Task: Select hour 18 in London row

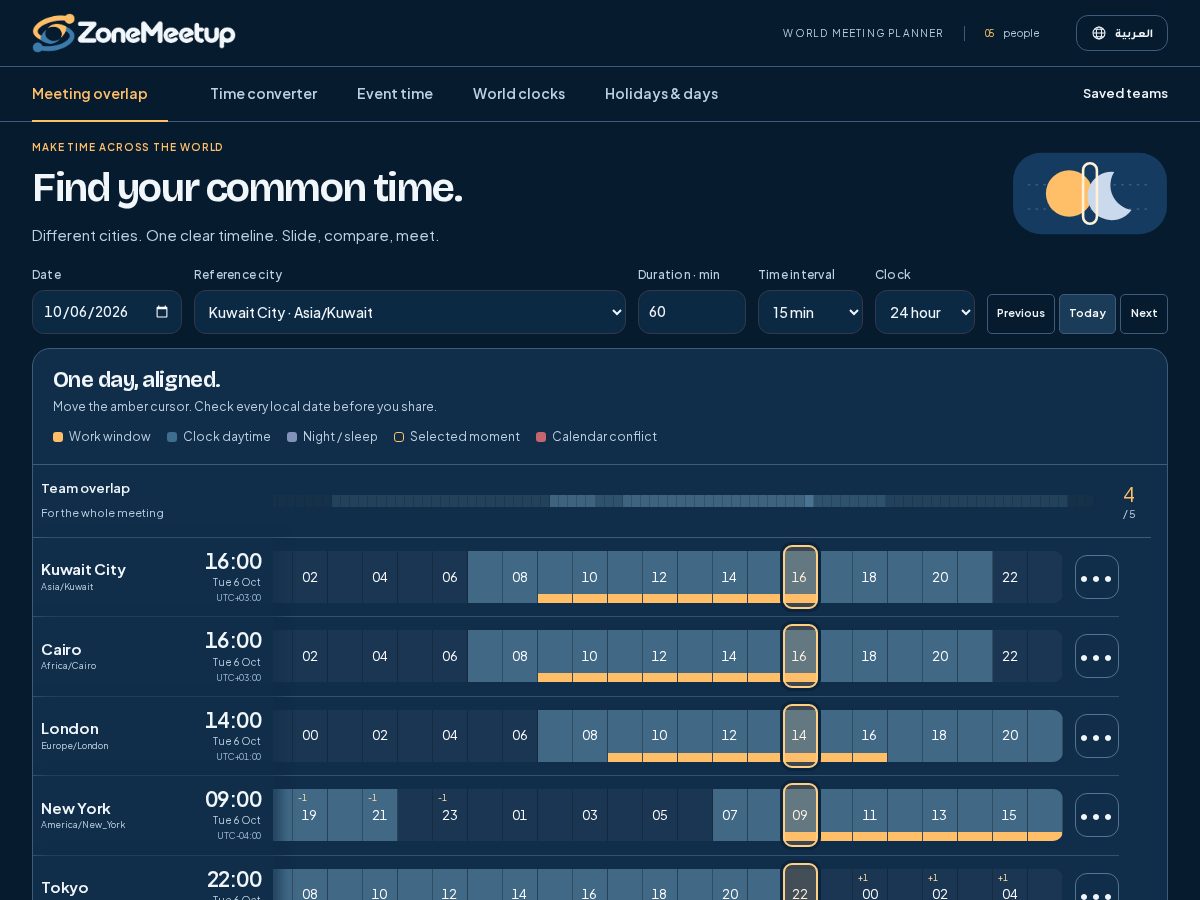Action: tap(940, 736)
